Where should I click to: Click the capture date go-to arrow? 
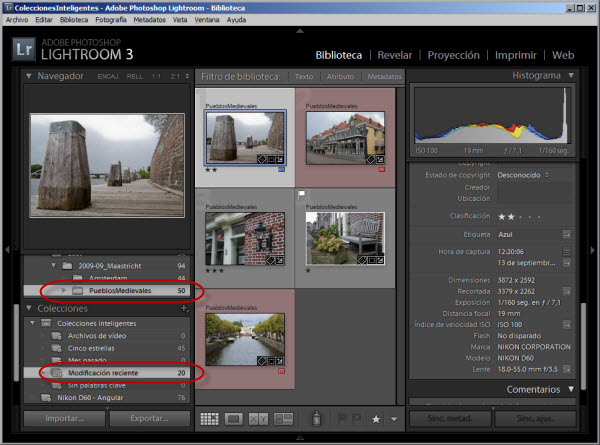[567, 263]
